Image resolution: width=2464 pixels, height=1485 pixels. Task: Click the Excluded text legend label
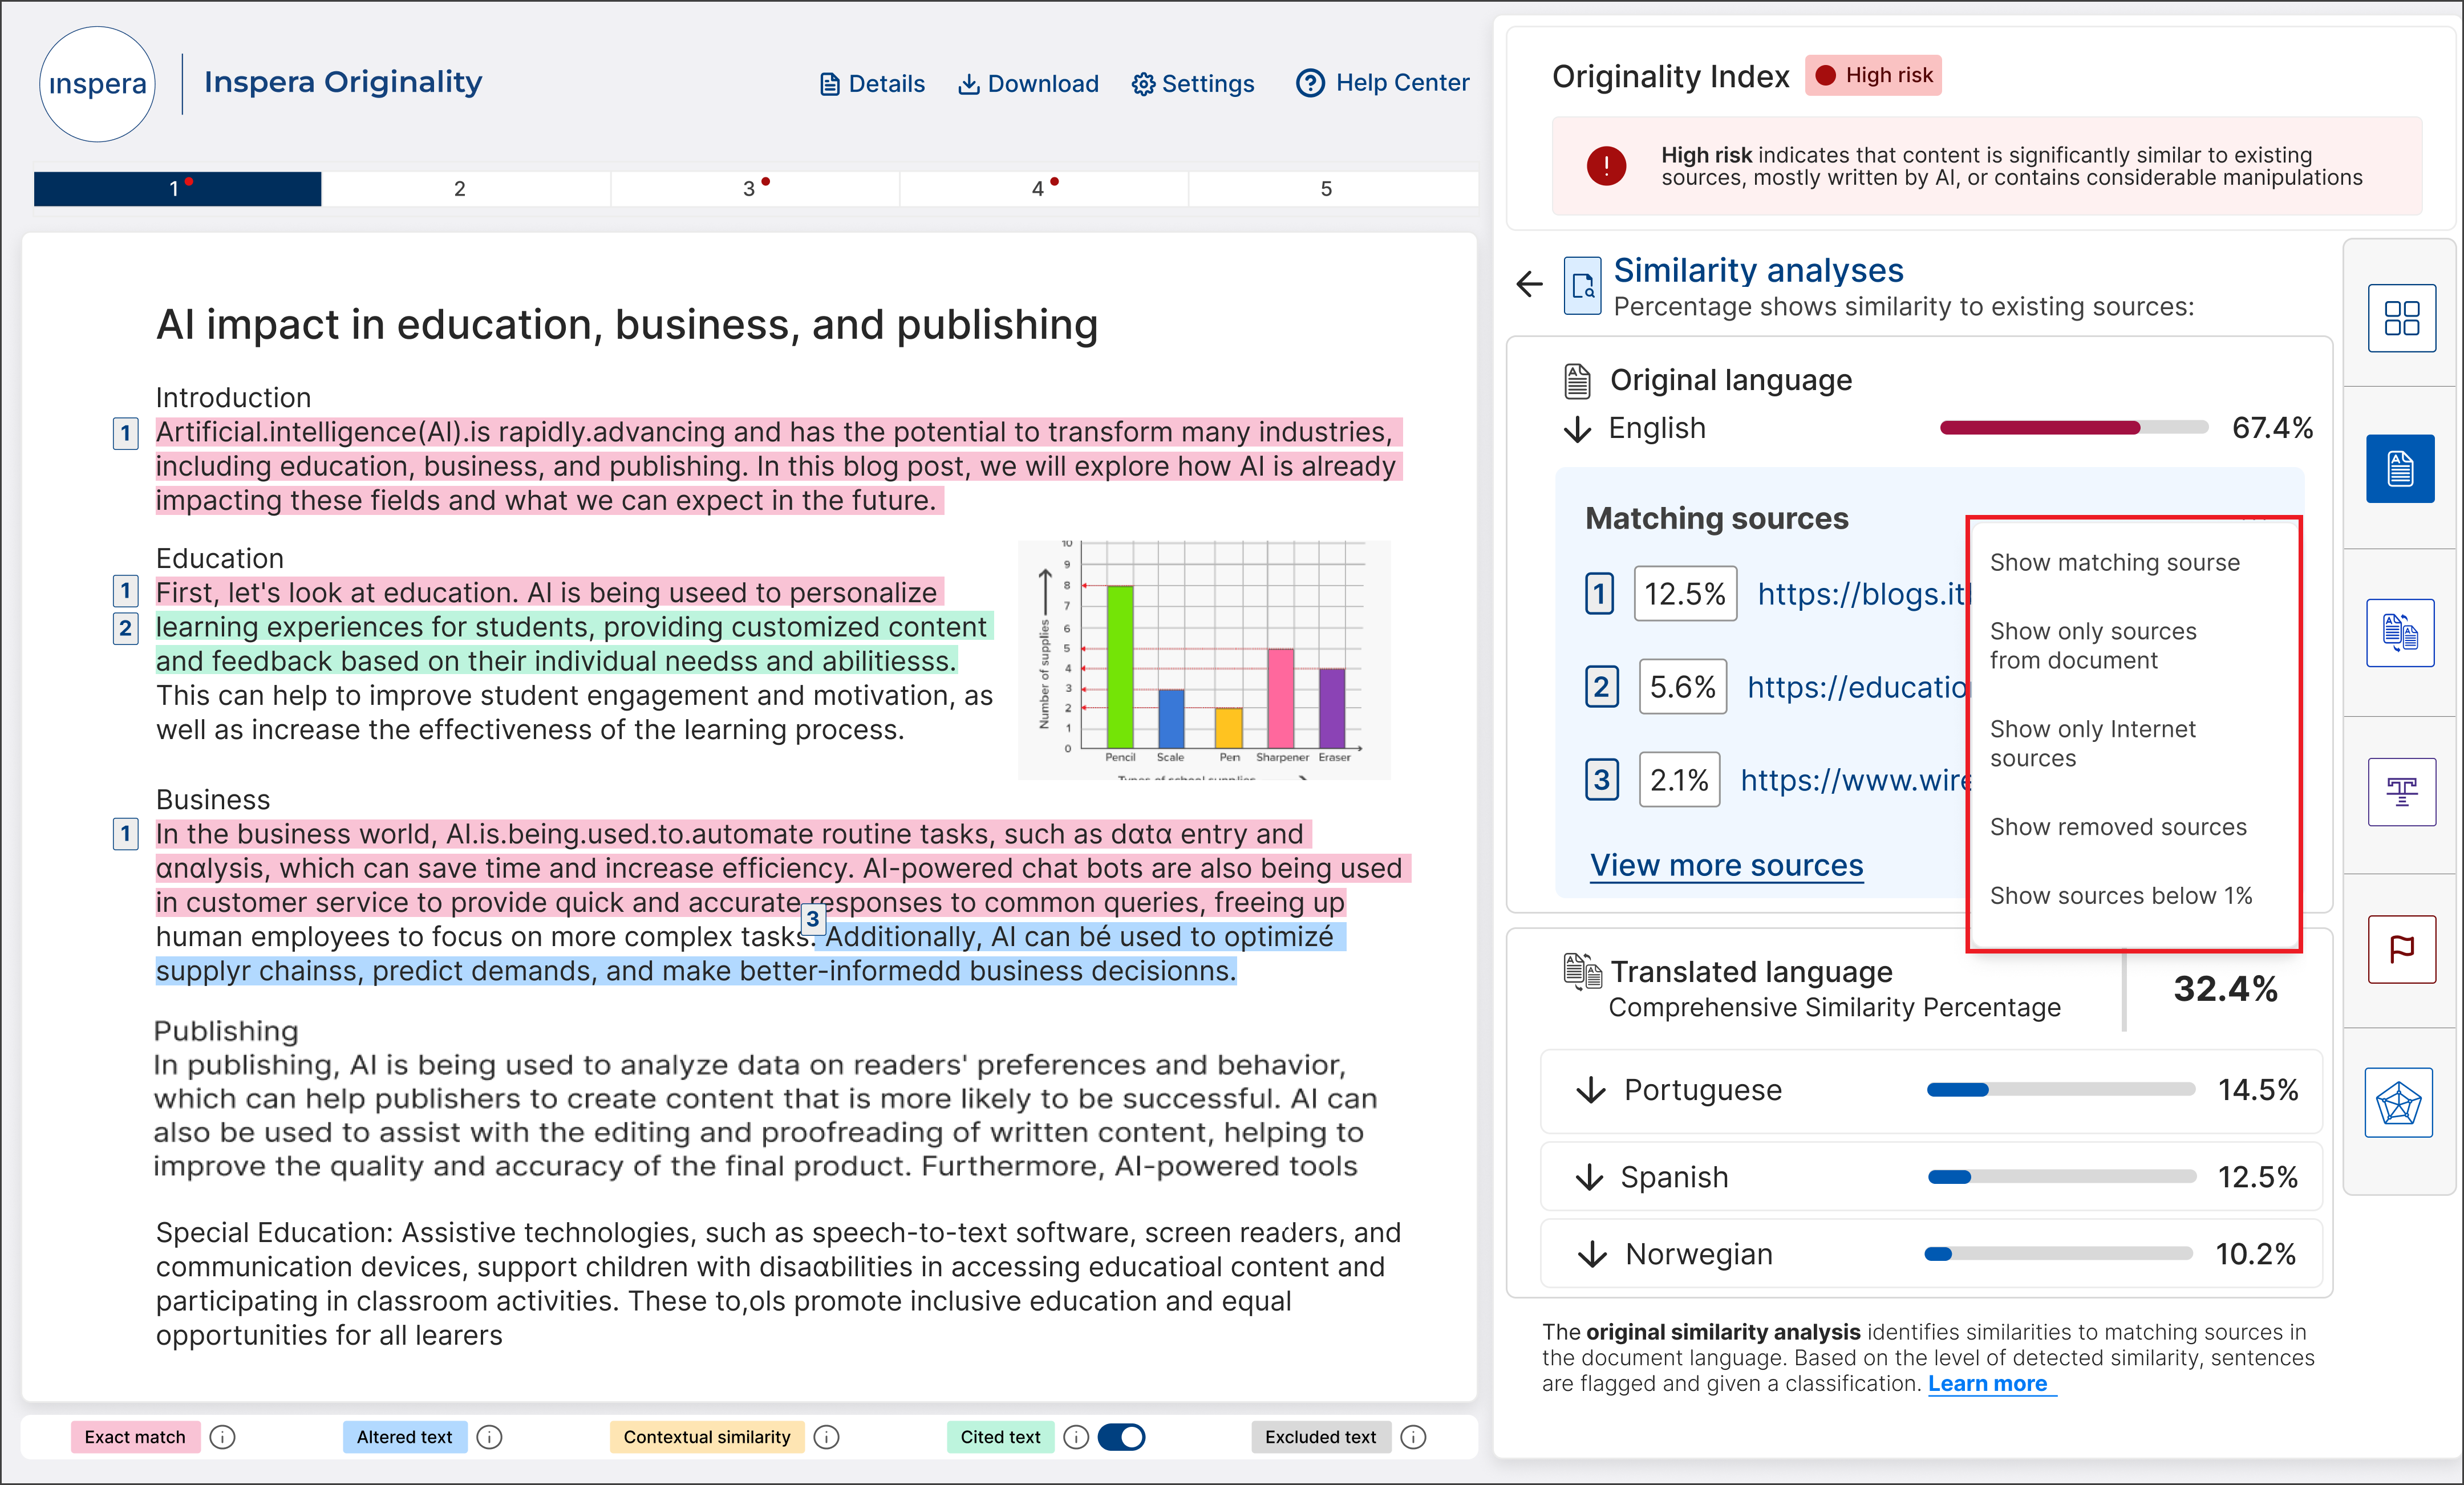(1320, 1437)
